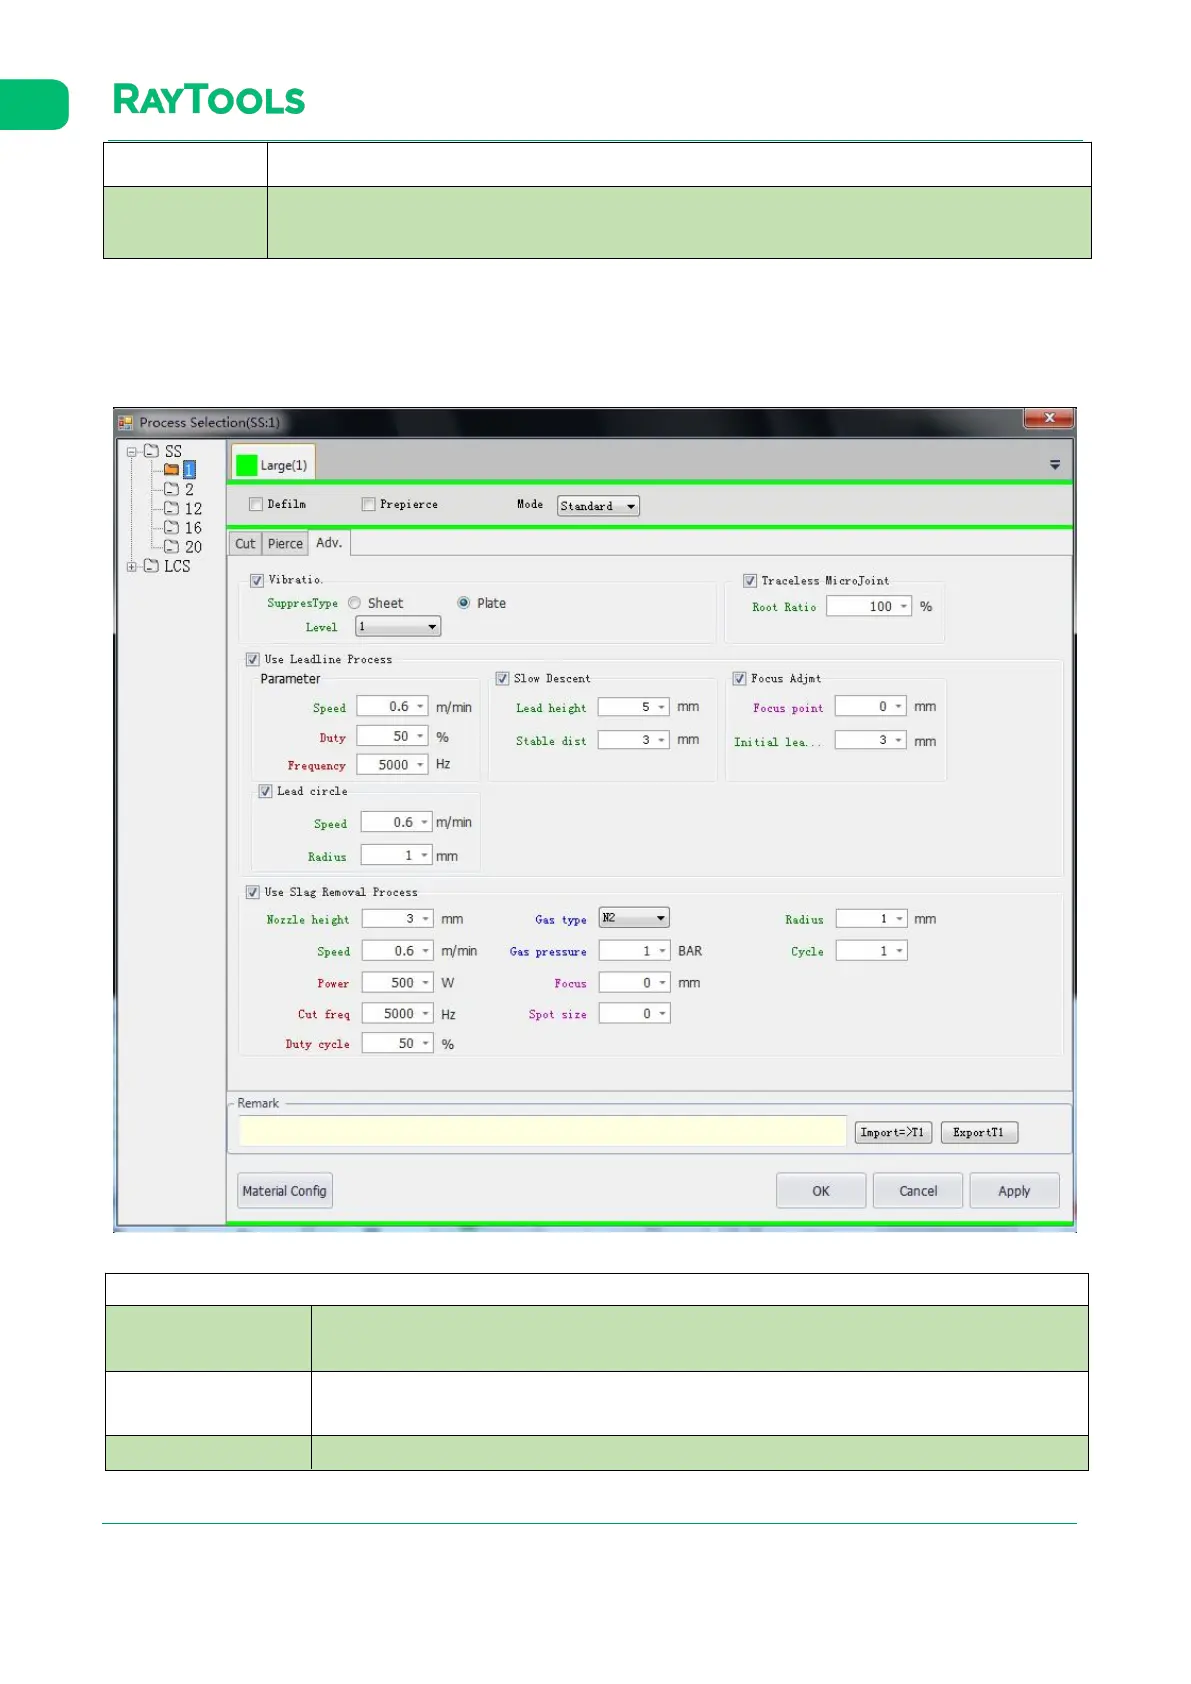Open the leadline Speed dropdown
The image size is (1191, 1684).
[420, 707]
